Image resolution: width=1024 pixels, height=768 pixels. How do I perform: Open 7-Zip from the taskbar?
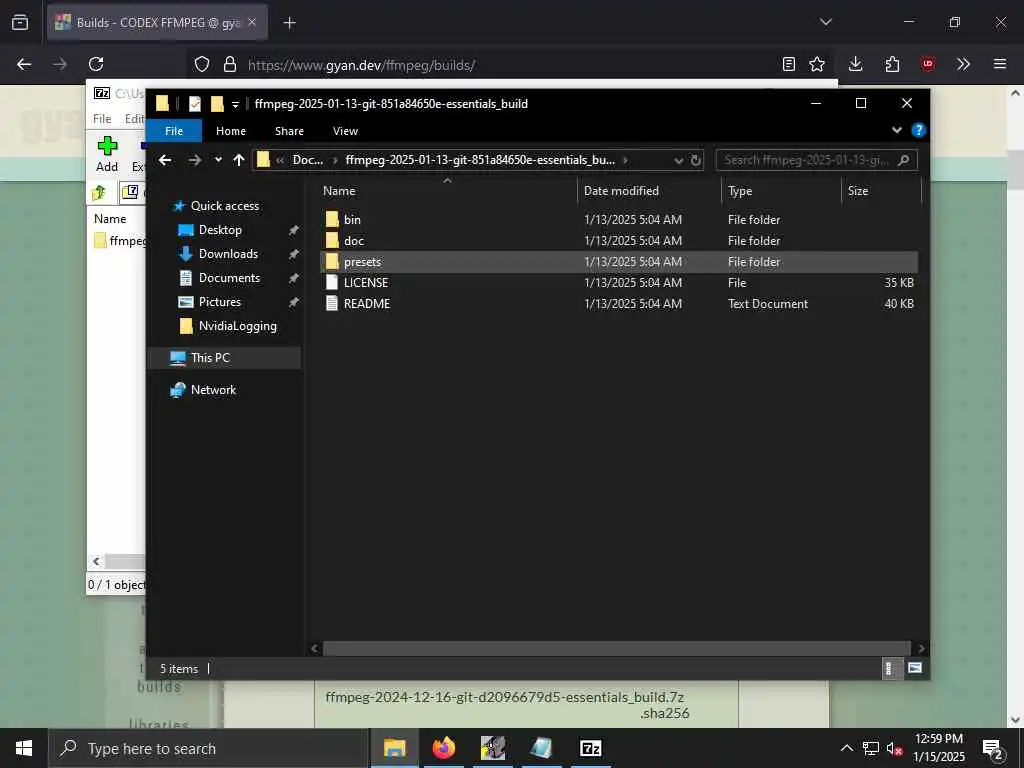pos(590,748)
